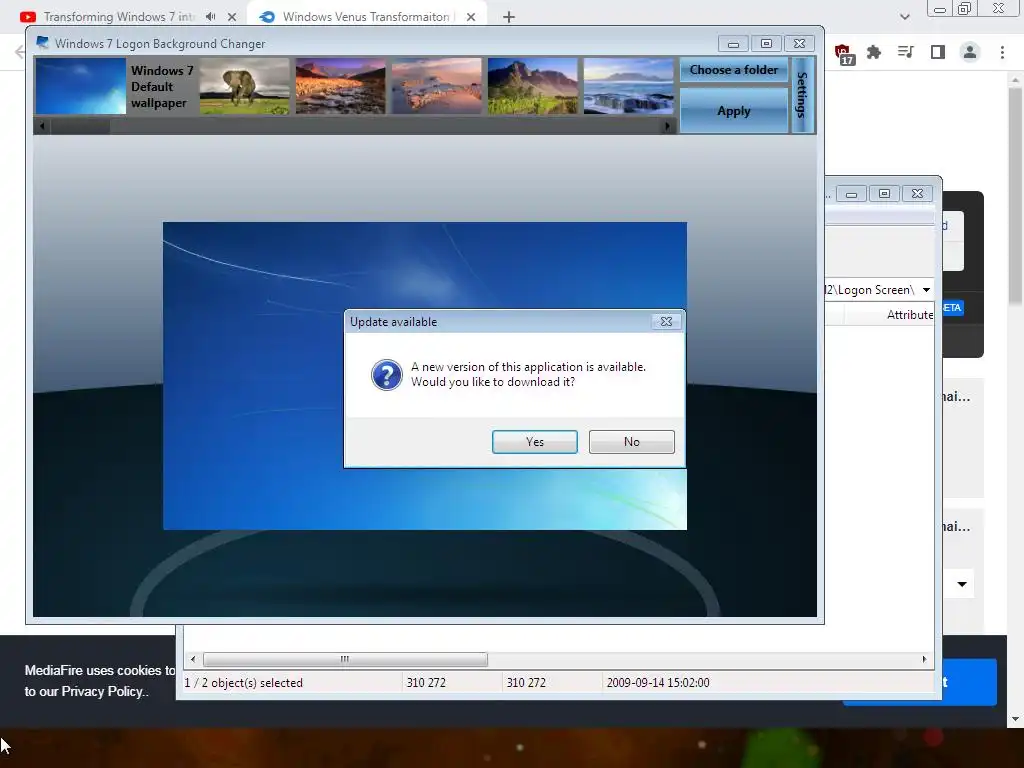1024x768 pixels.
Task: Switch to Windows Venus Transformation tab
Action: [366, 17]
